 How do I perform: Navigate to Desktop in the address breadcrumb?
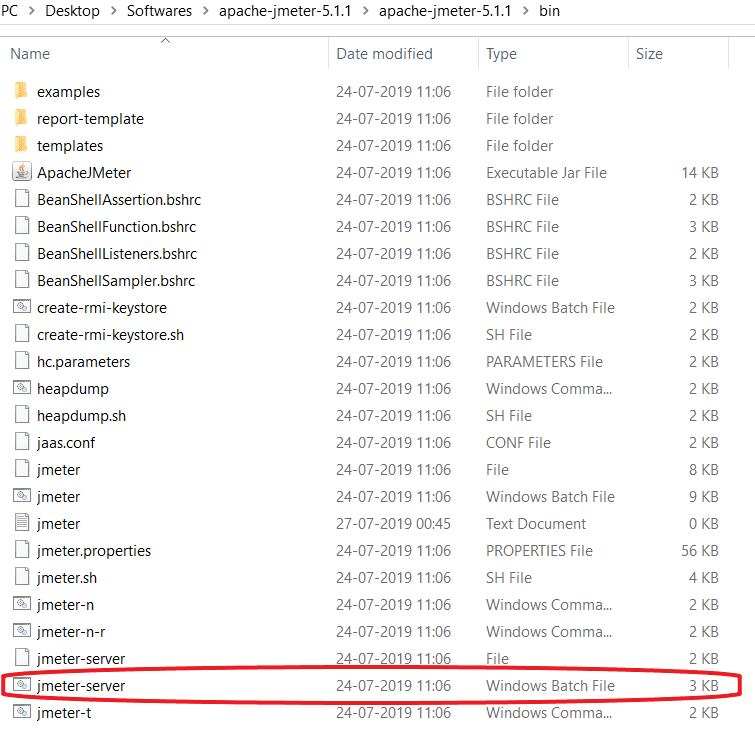[74, 11]
